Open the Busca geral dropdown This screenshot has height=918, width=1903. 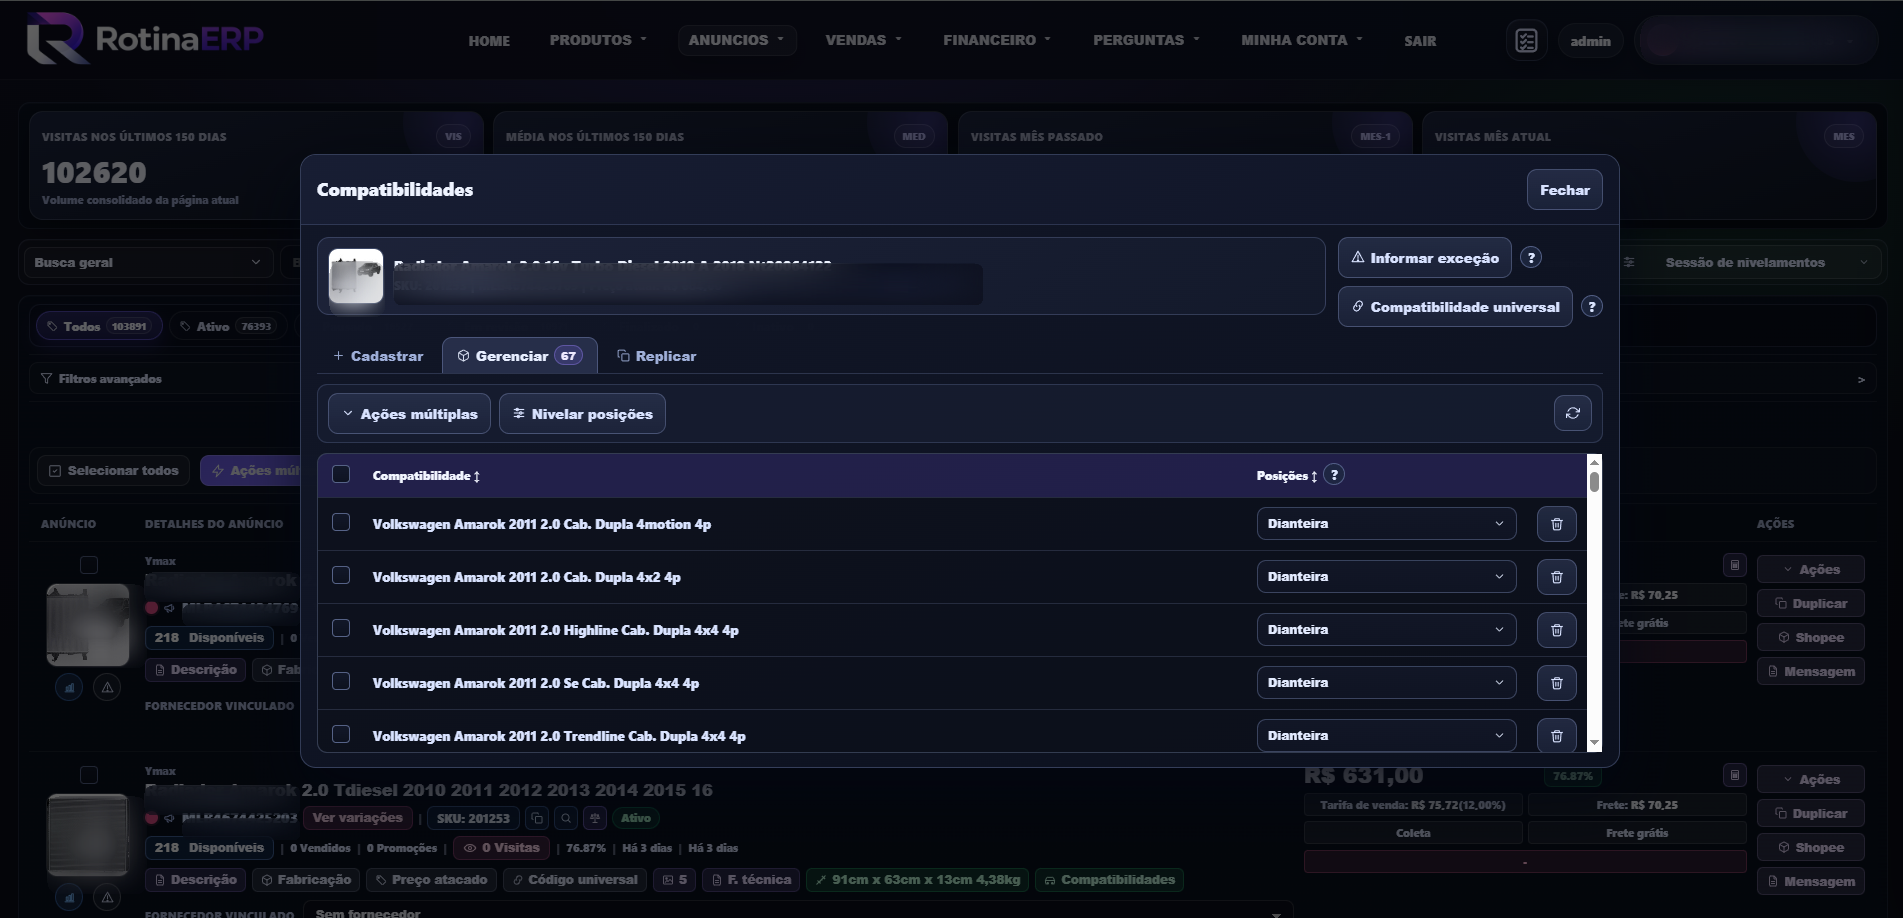(148, 262)
